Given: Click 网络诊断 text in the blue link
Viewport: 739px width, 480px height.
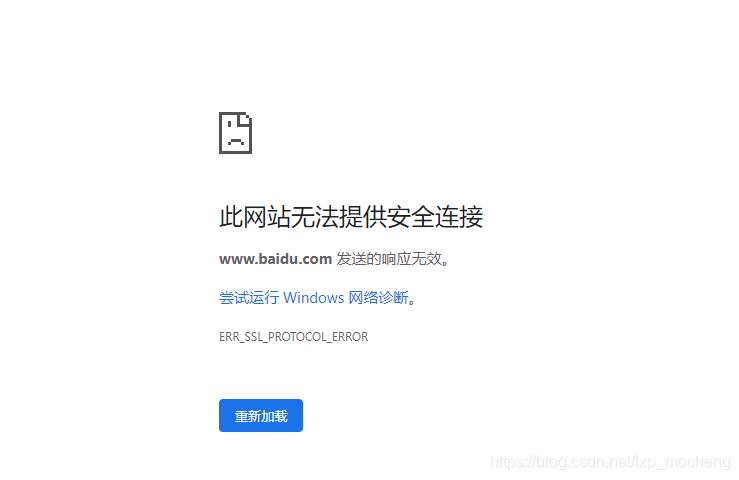Looking at the screenshot, I should pos(378,298).
